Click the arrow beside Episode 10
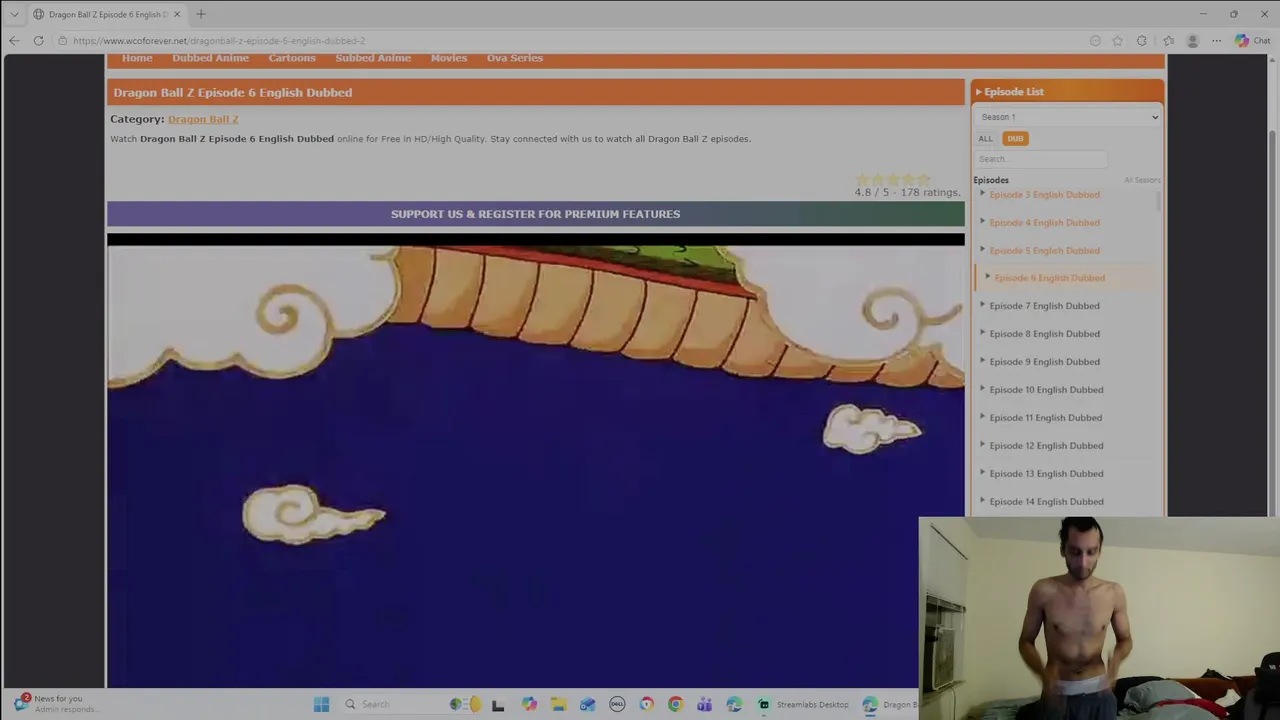This screenshot has width=1280, height=720. pyautogui.click(x=982, y=389)
